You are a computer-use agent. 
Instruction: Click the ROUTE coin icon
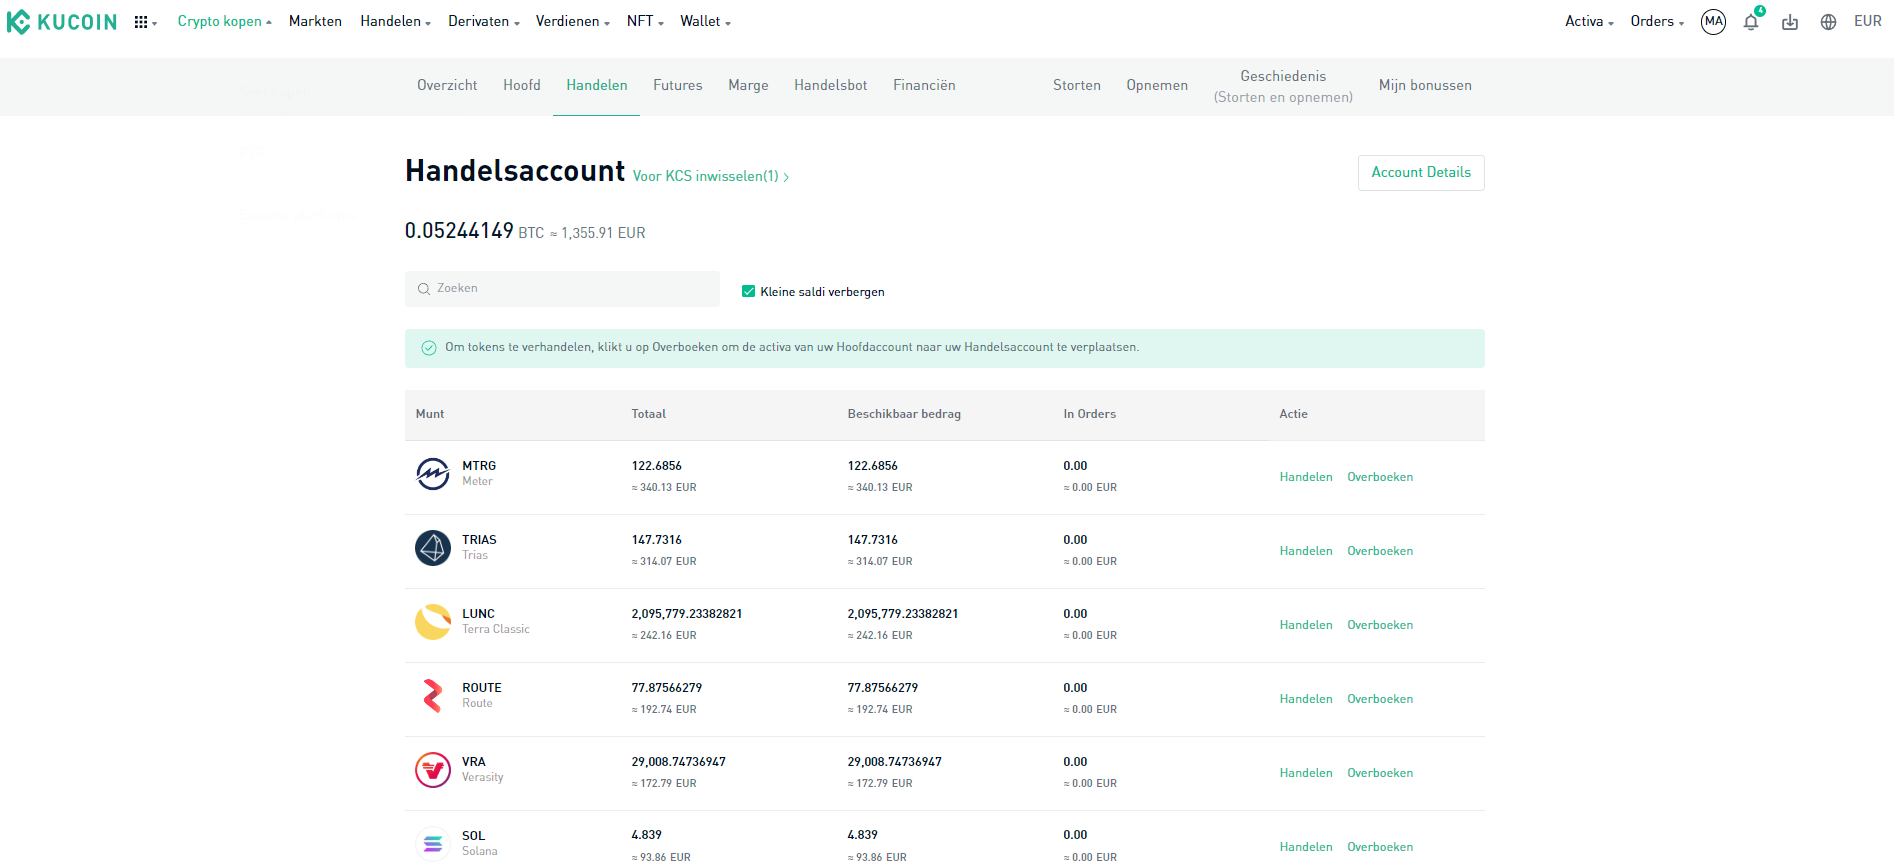pos(433,695)
